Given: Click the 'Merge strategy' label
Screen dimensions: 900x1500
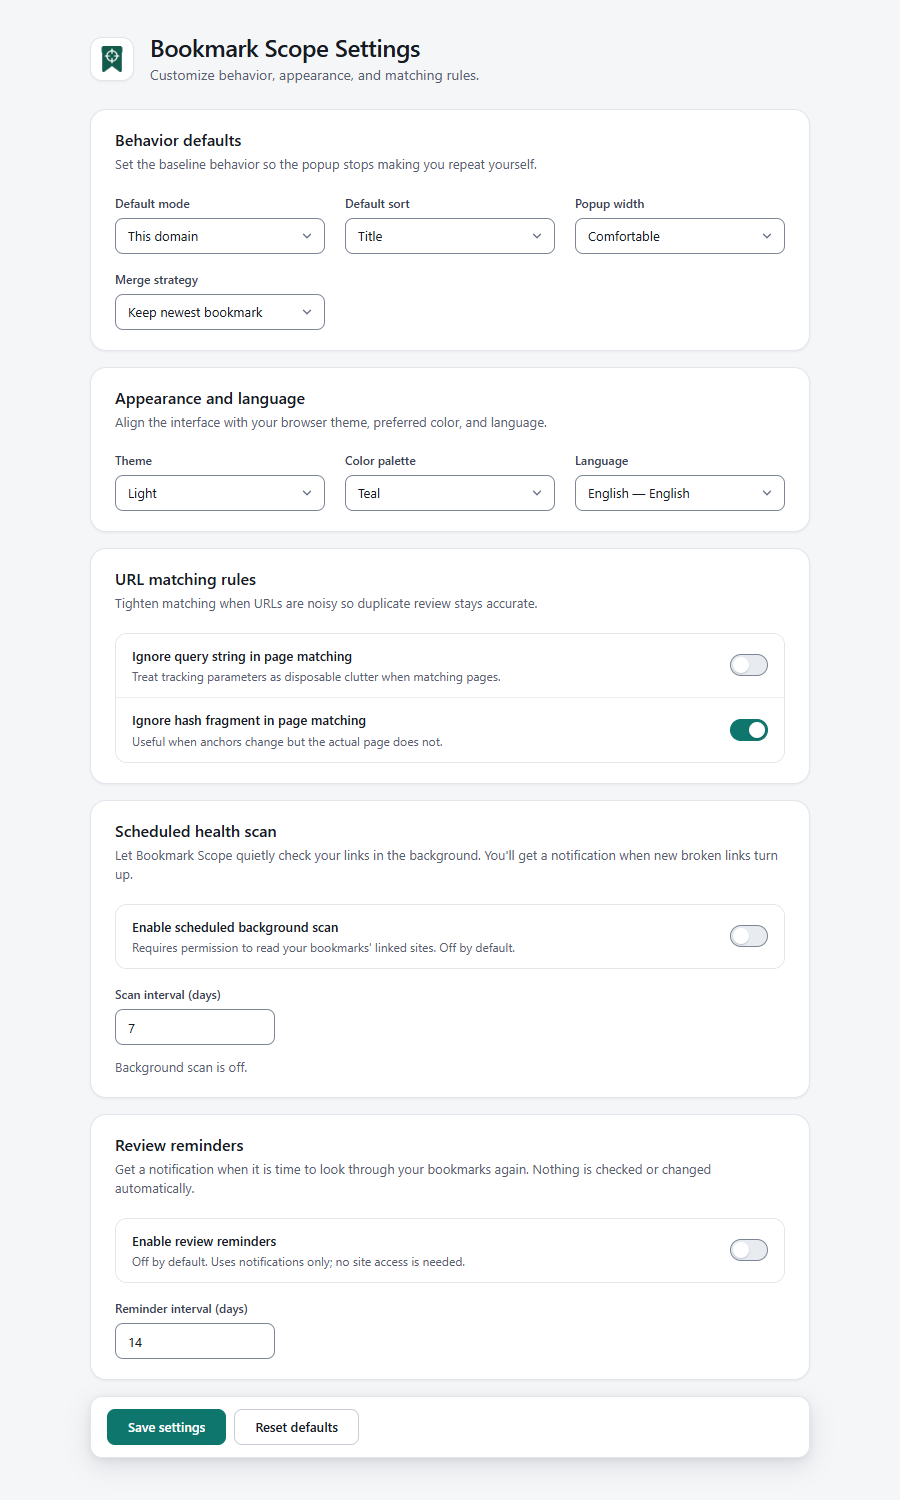Looking at the screenshot, I should tap(156, 280).
